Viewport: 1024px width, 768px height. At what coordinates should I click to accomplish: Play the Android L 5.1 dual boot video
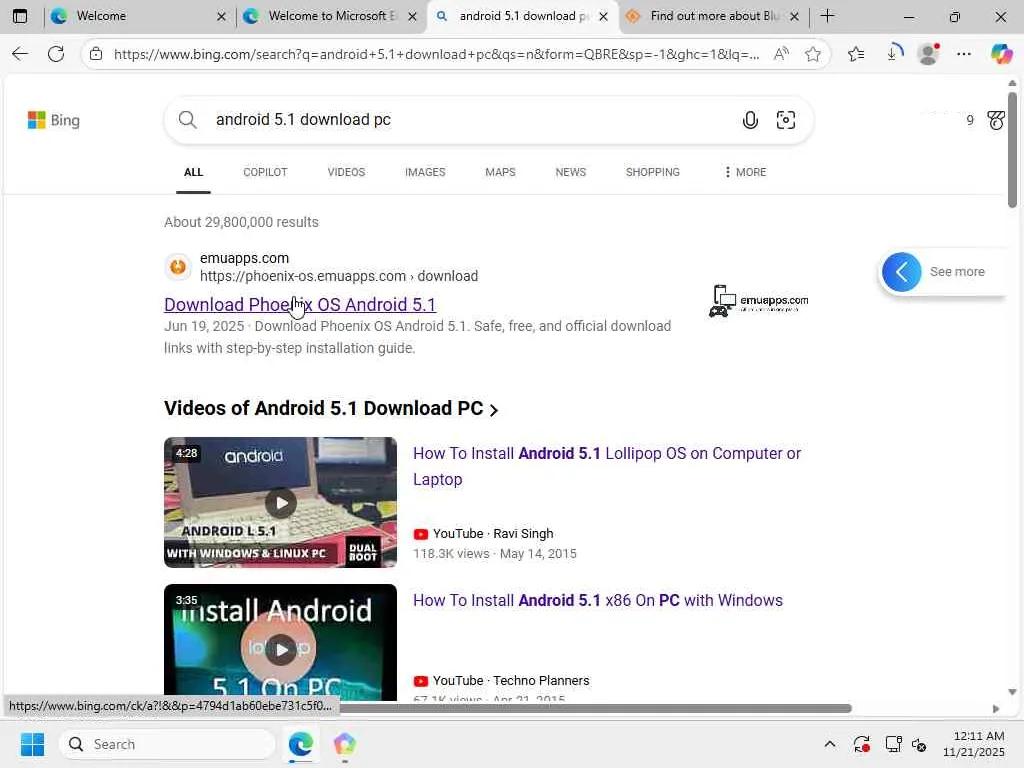(x=280, y=502)
